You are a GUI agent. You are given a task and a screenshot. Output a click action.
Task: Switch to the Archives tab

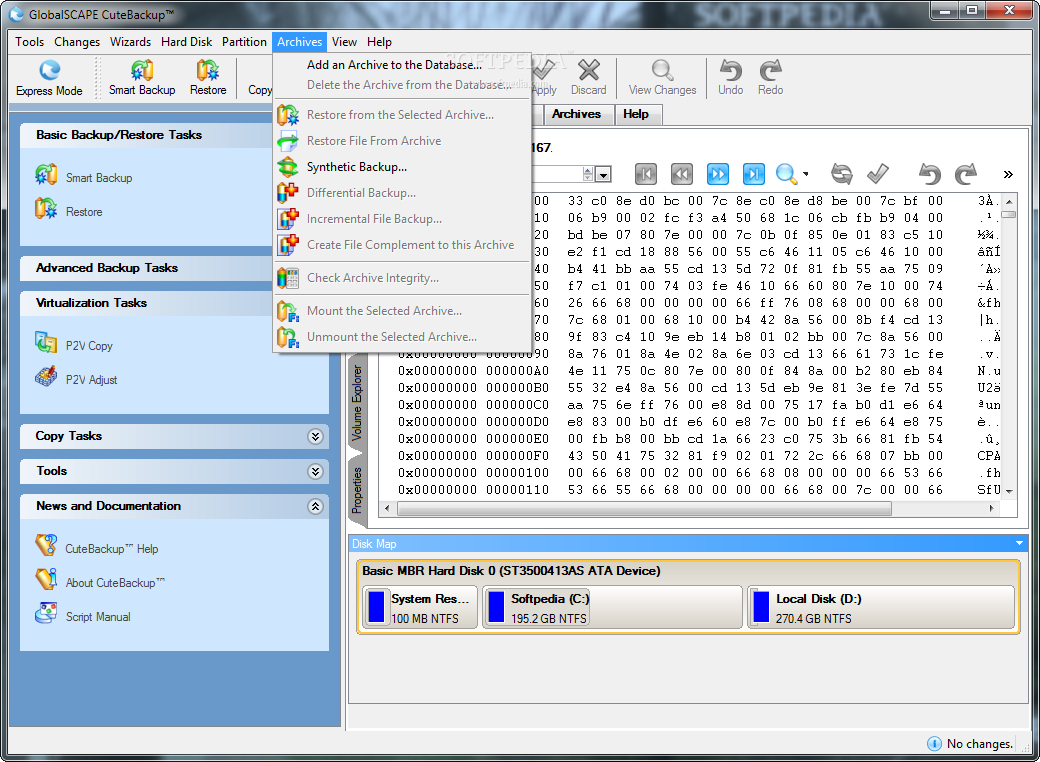pyautogui.click(x=576, y=114)
